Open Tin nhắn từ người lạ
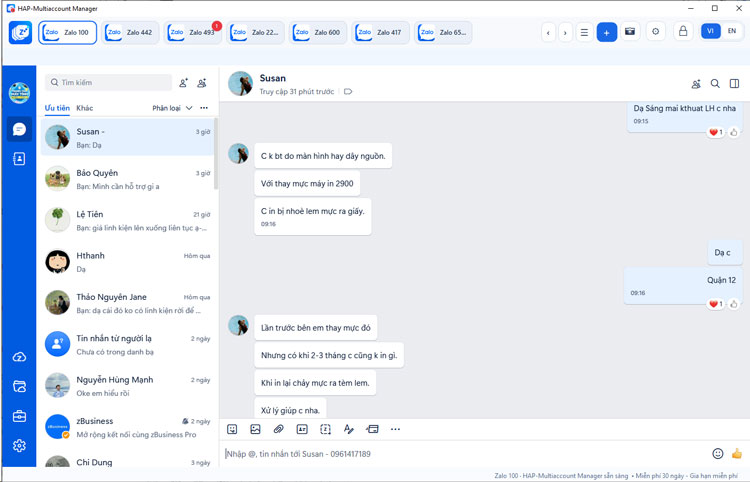Image resolution: width=750 pixels, height=482 pixels. coord(127,345)
